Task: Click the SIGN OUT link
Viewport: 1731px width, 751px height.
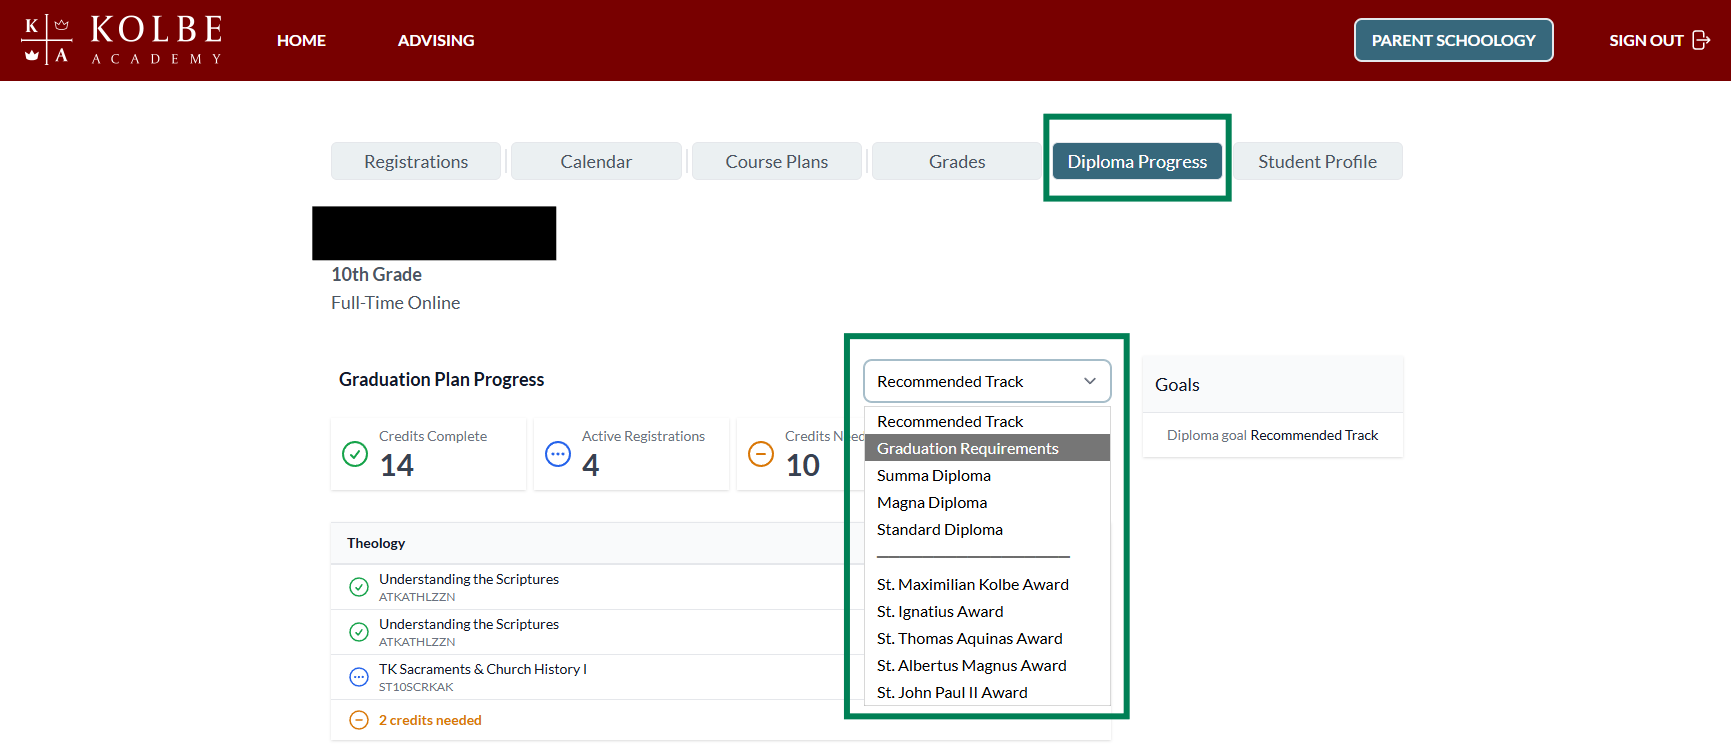Action: tap(1659, 40)
